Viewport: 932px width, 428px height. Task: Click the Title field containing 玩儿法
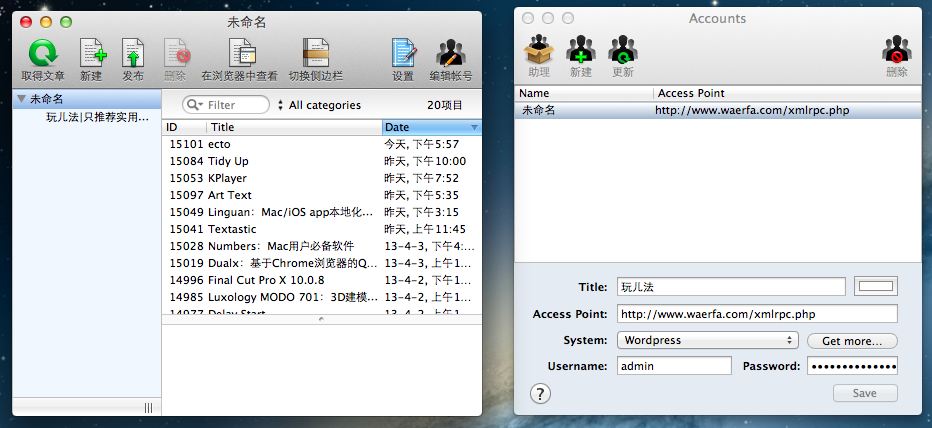(x=731, y=287)
